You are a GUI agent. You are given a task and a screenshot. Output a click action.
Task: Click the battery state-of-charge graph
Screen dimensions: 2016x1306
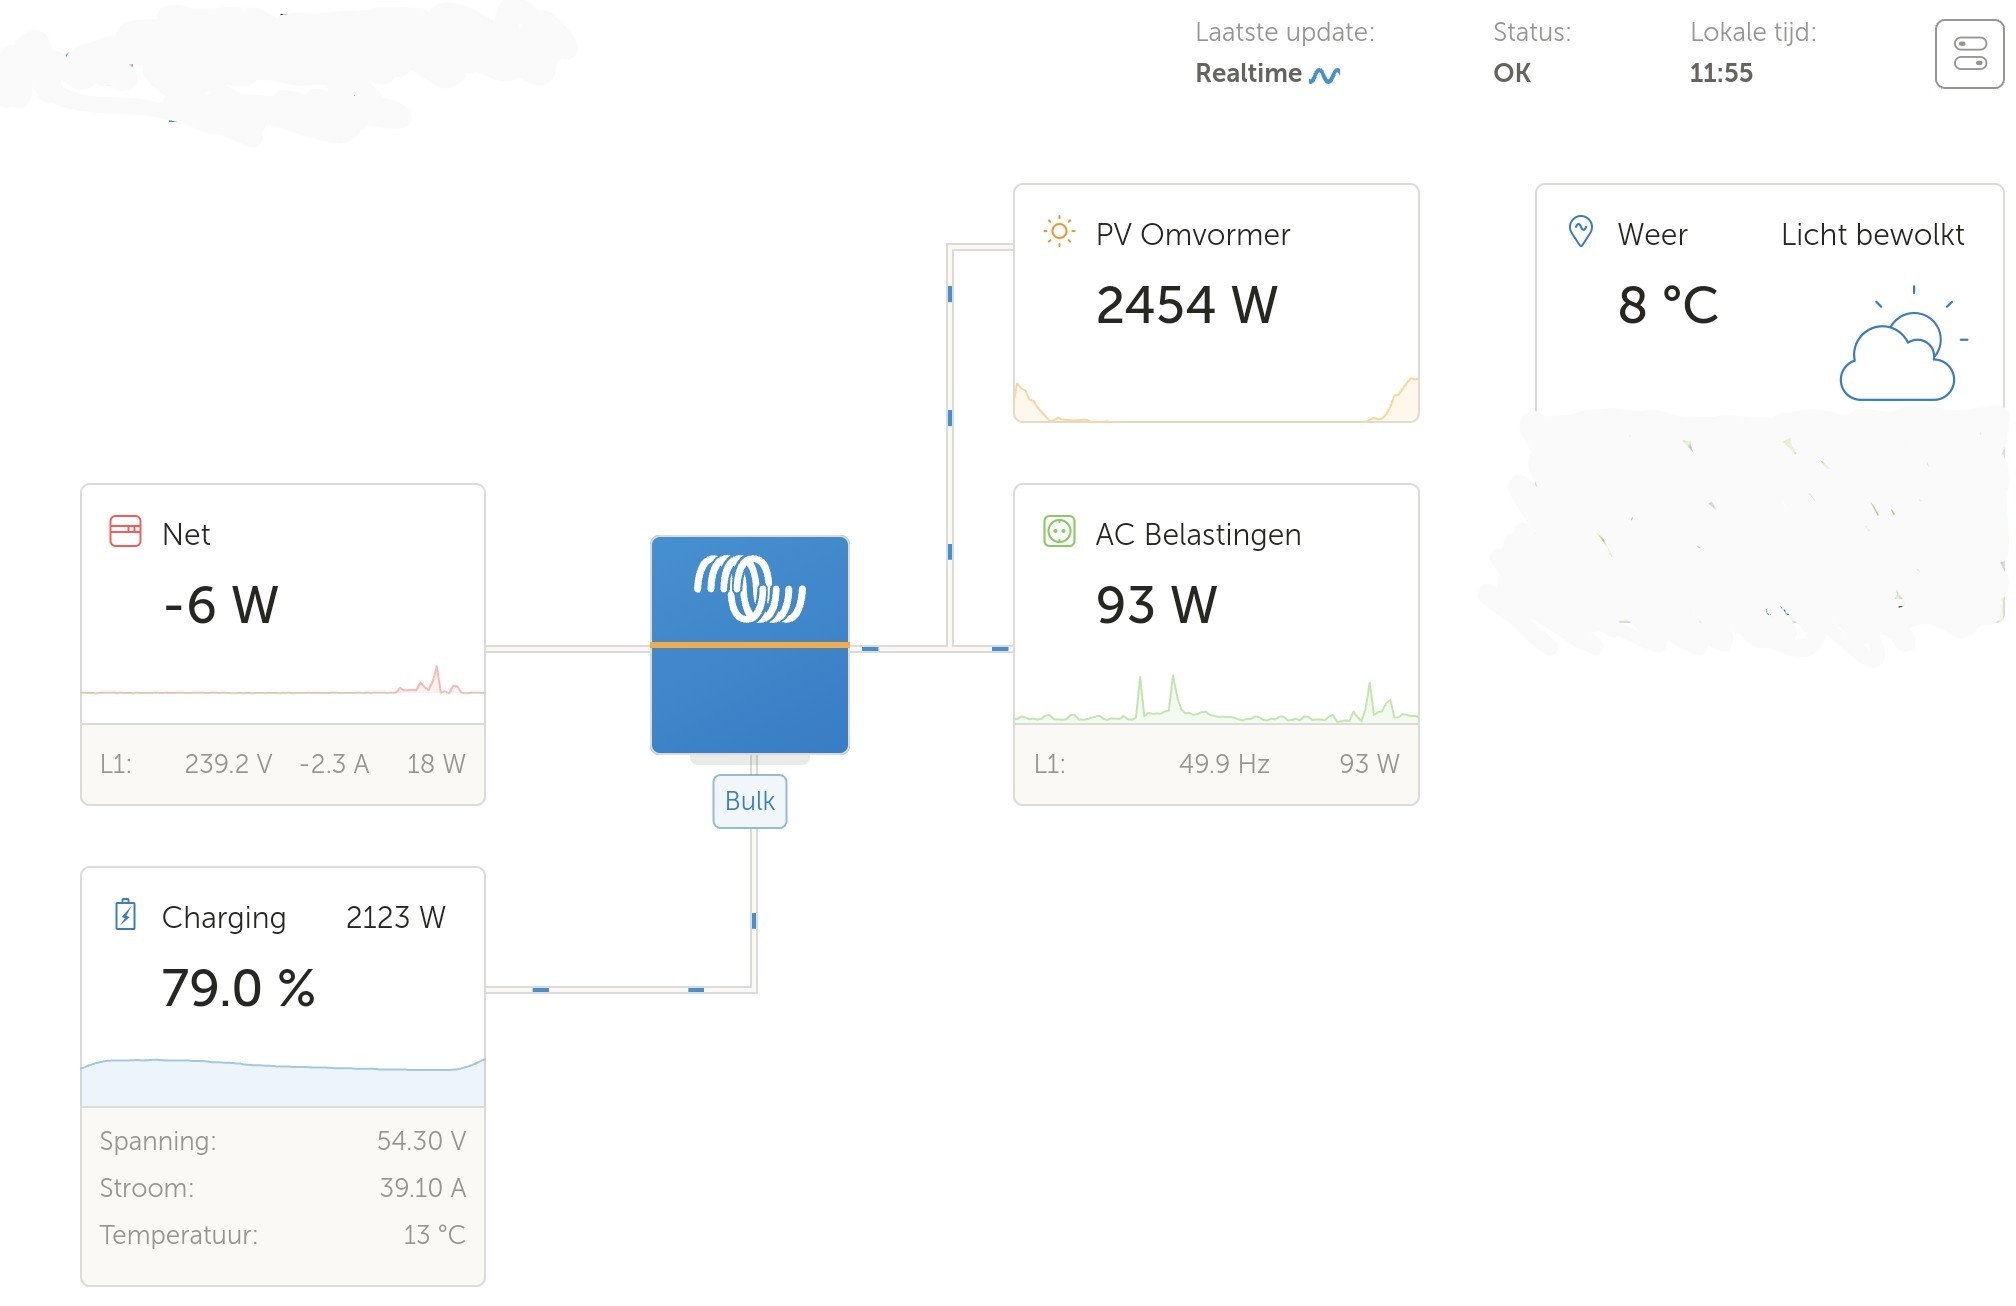pyautogui.click(x=283, y=1080)
